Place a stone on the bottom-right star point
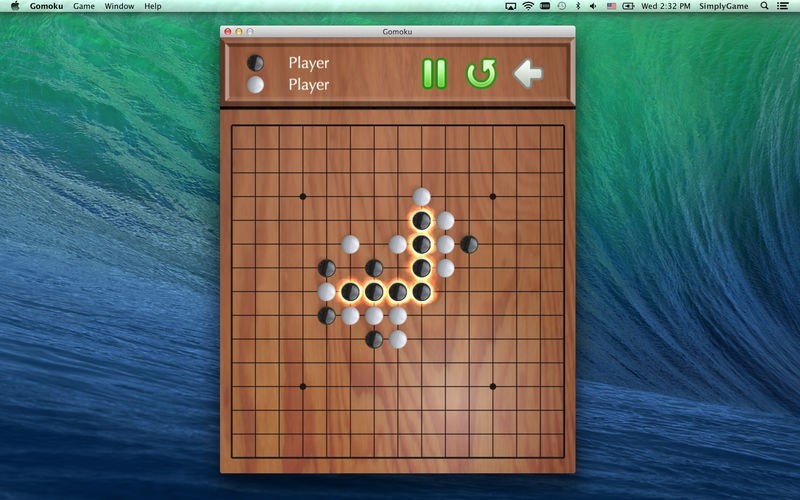 click(493, 386)
